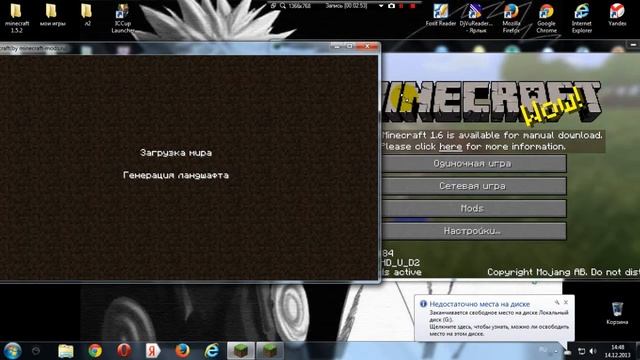Open the taskbar clock showing 14:48
Image resolution: width=640 pixels, height=360 pixels.
coord(618,351)
